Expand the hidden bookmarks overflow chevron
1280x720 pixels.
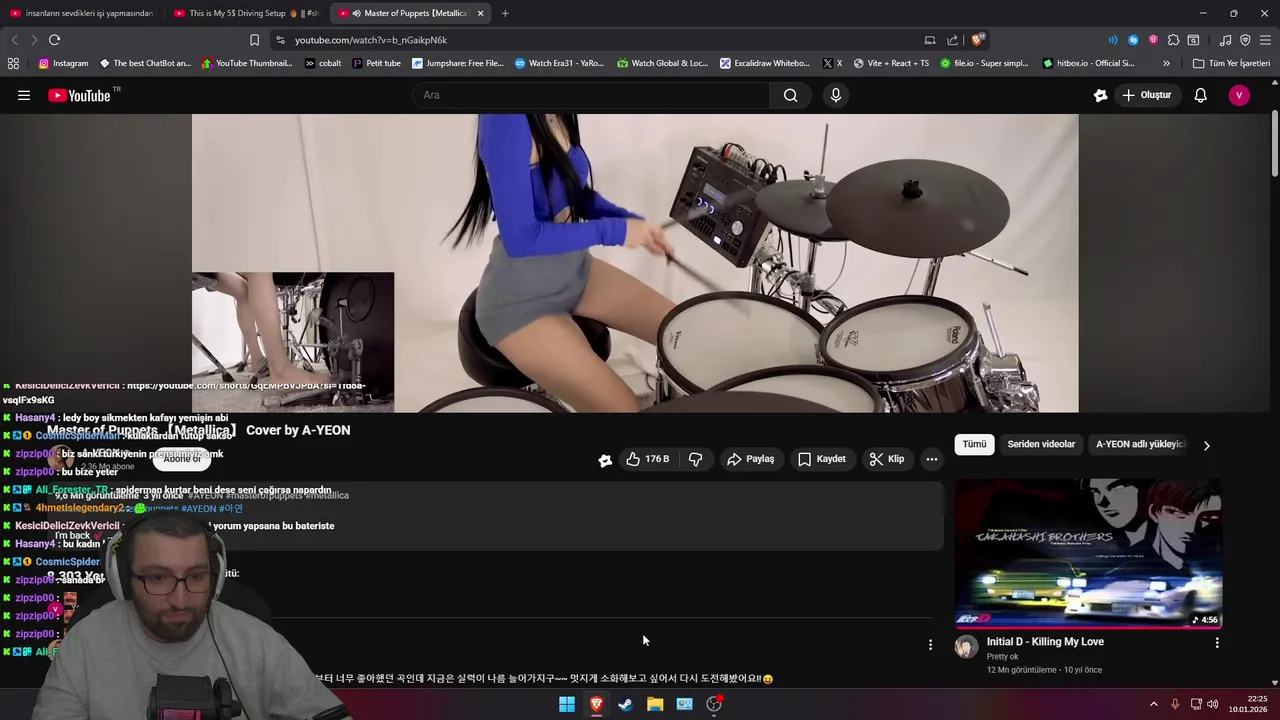1166,63
